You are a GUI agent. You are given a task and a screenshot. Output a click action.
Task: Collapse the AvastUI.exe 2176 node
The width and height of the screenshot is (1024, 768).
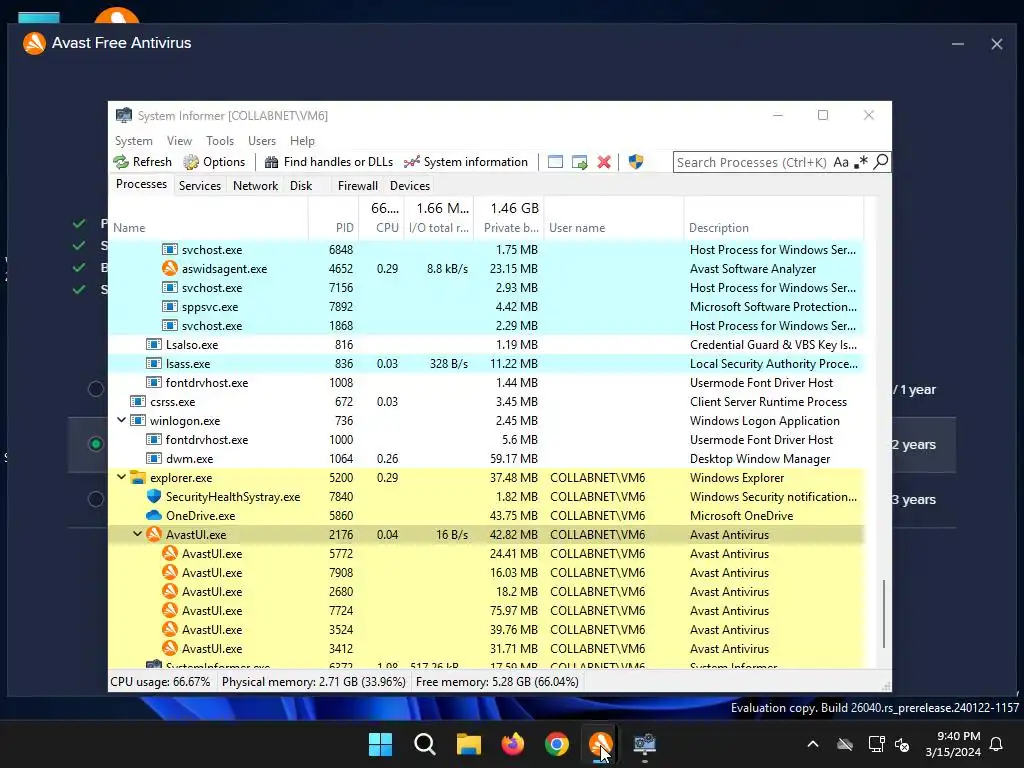pyautogui.click(x=137, y=534)
